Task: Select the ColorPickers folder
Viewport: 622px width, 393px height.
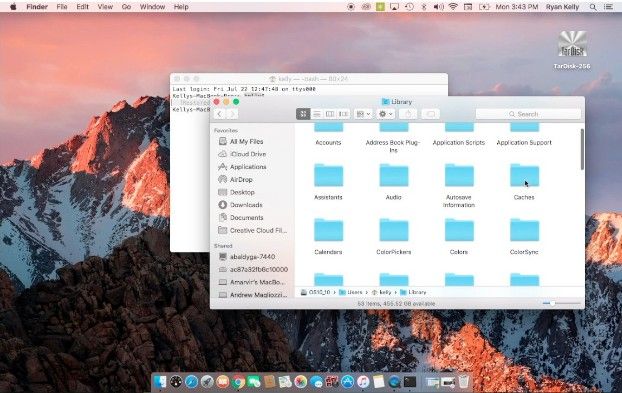Action: coord(394,230)
